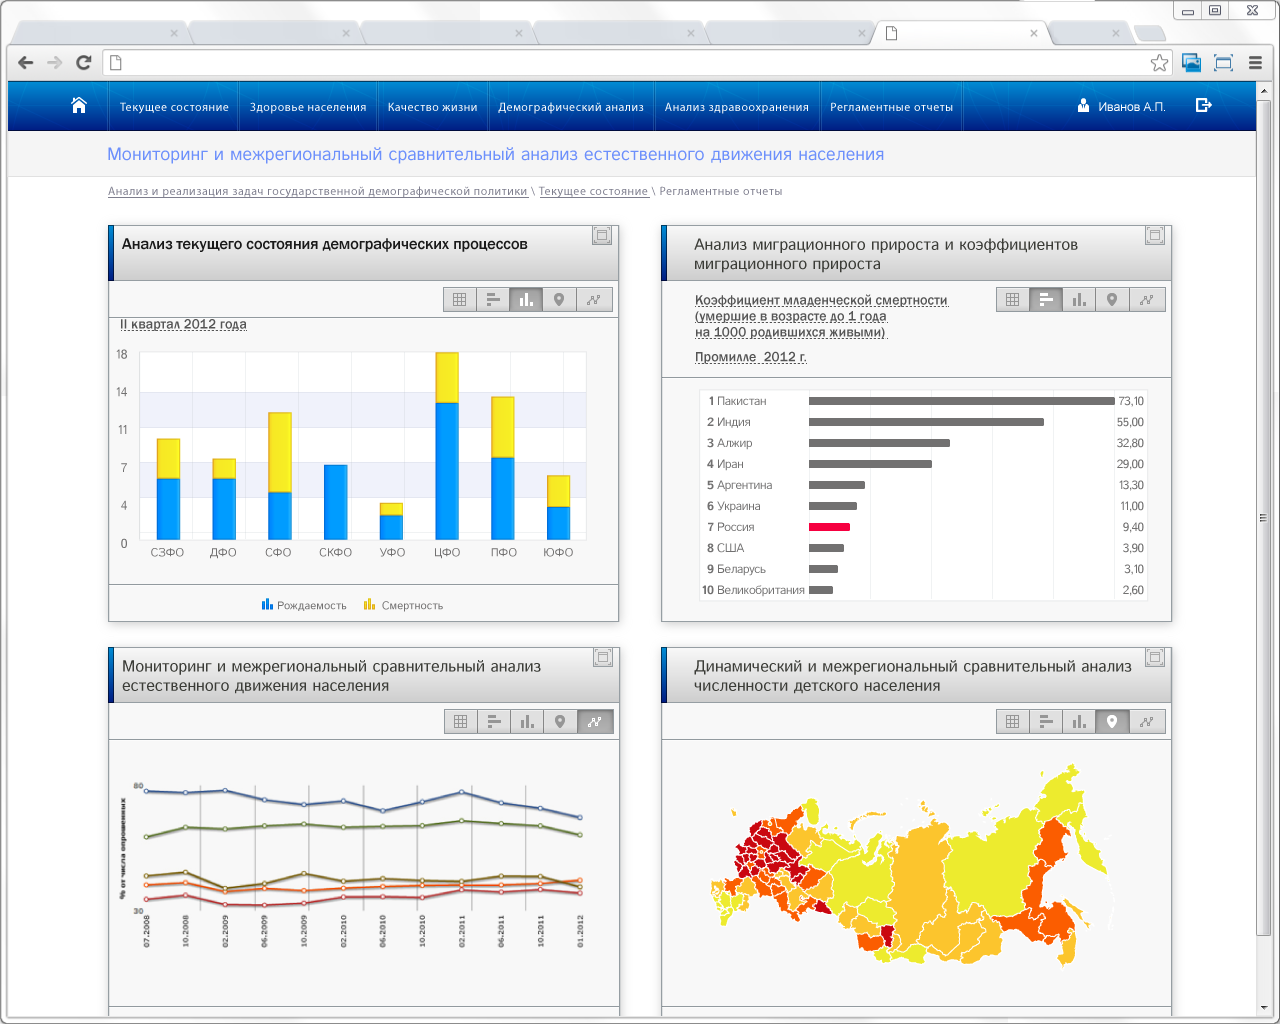Activate line chart toggle in natural movement panel

(595, 722)
